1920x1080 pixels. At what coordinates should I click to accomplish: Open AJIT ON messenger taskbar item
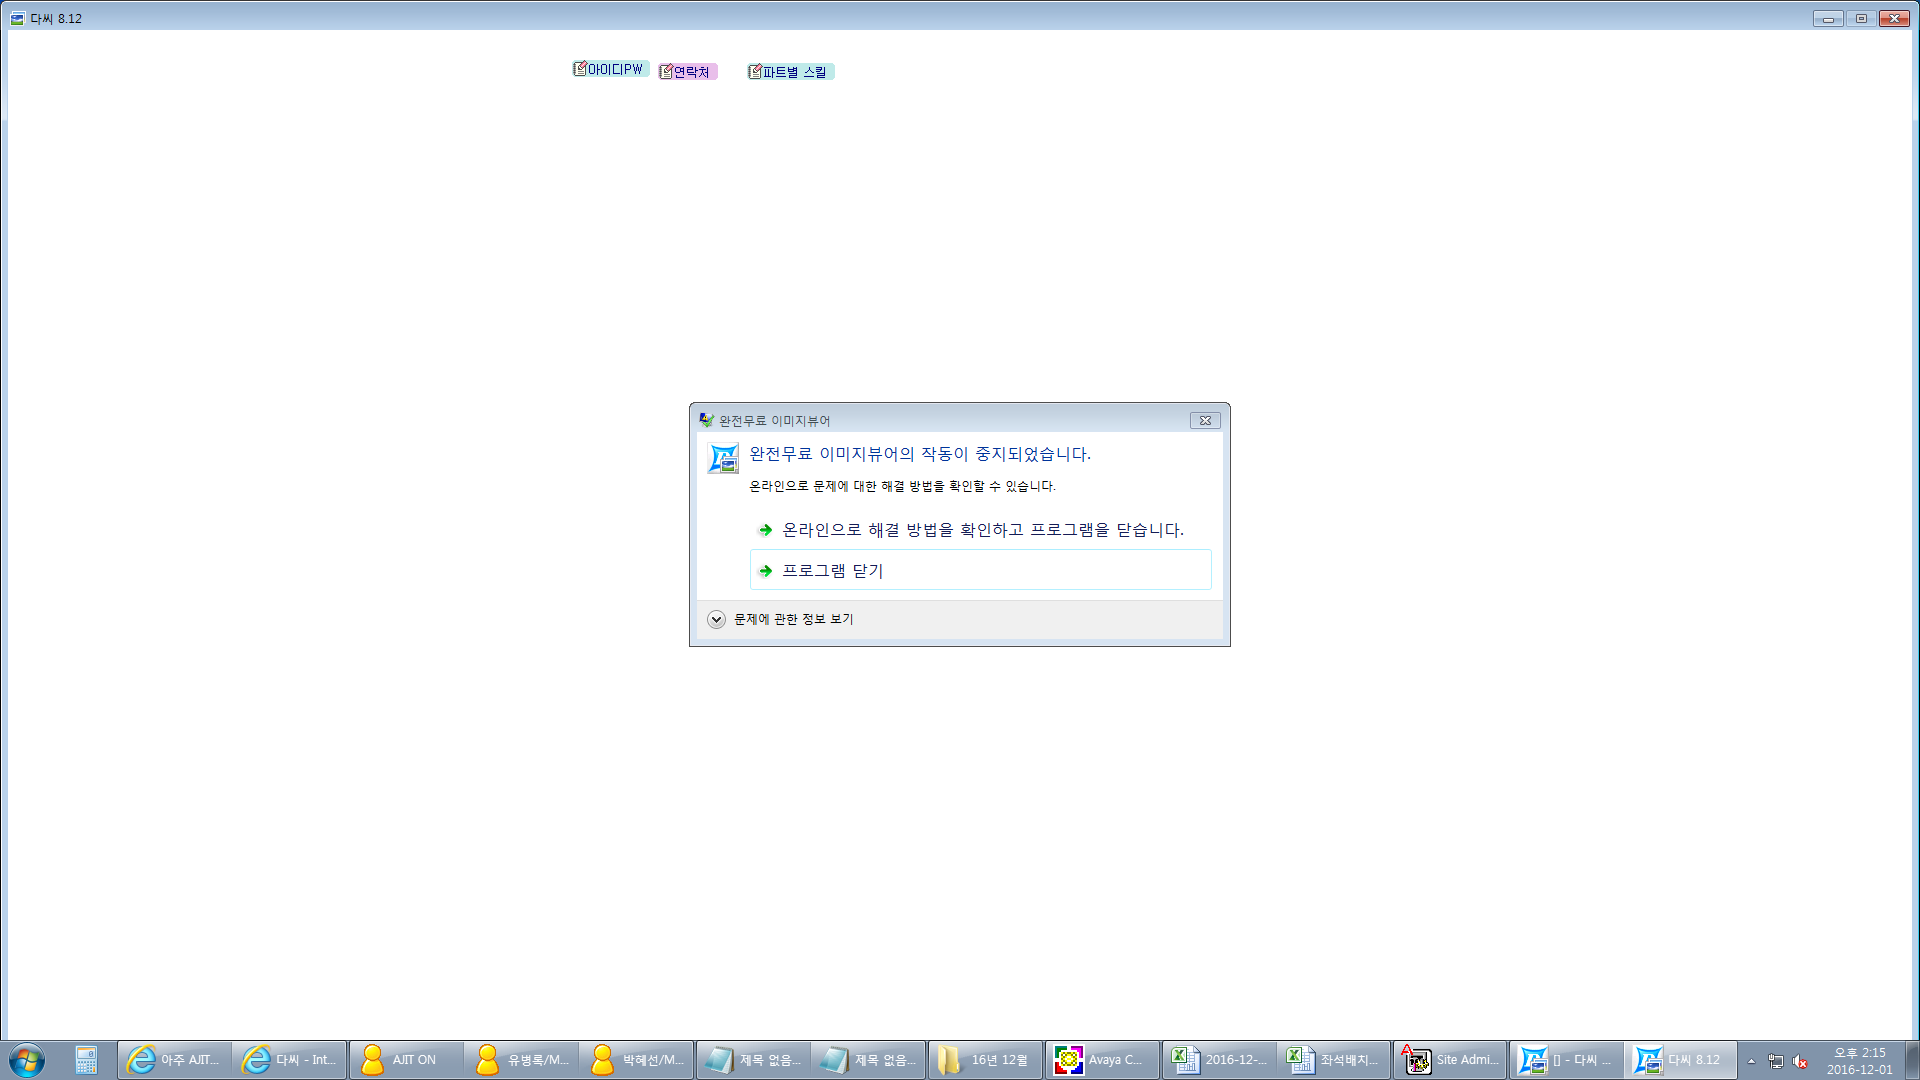pyautogui.click(x=405, y=1060)
